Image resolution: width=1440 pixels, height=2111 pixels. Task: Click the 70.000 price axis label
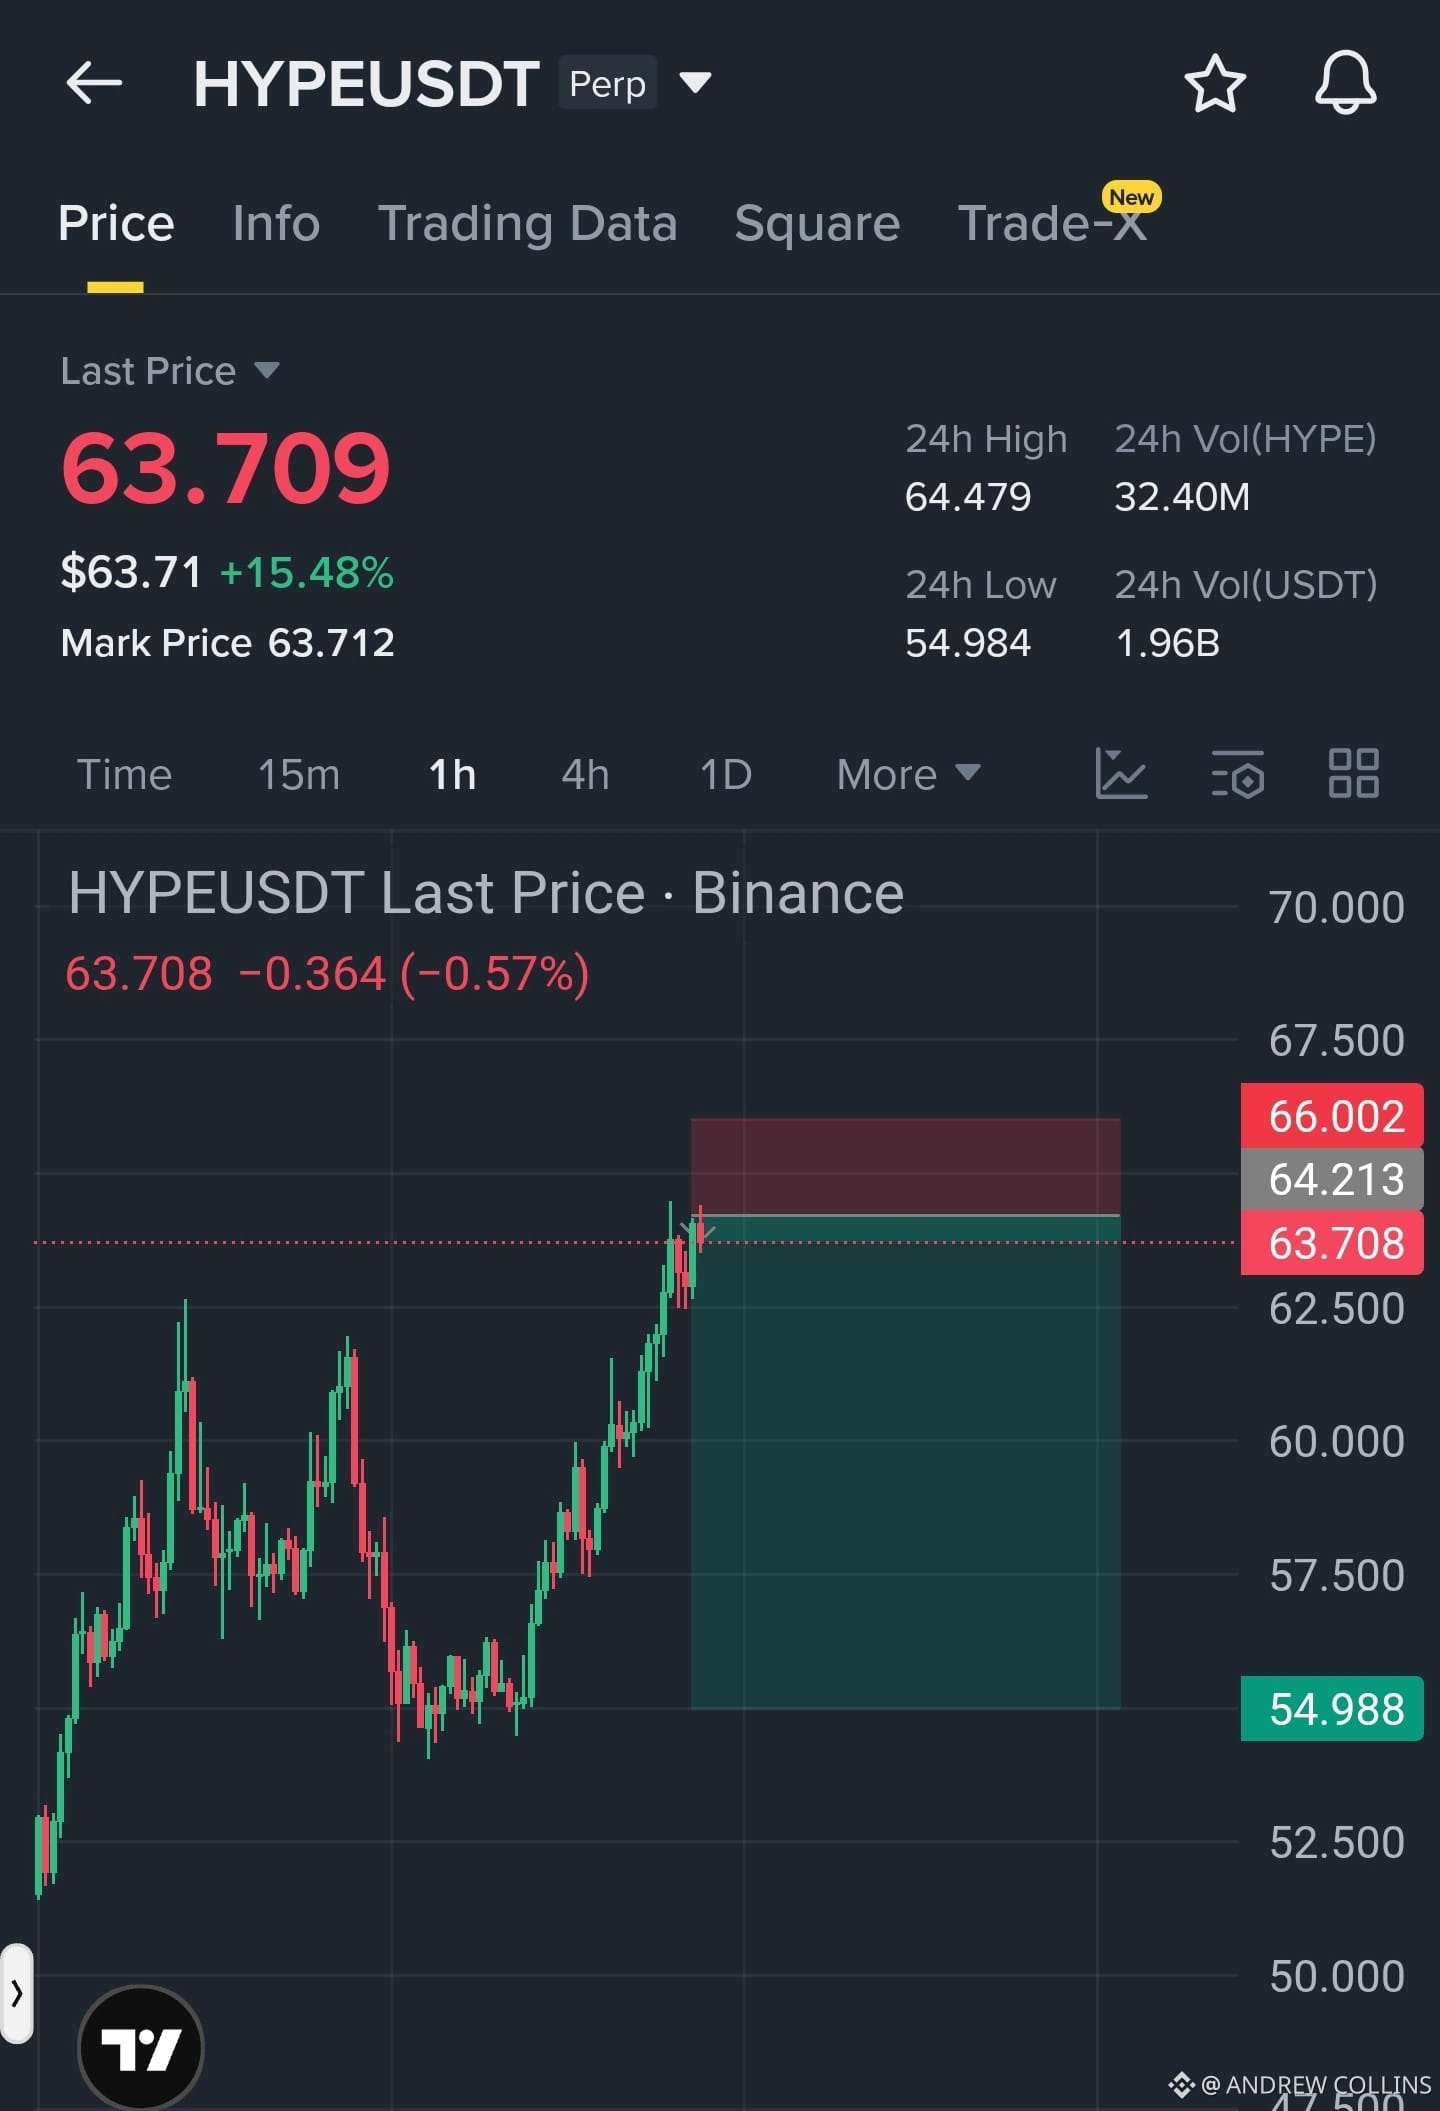click(x=1336, y=908)
